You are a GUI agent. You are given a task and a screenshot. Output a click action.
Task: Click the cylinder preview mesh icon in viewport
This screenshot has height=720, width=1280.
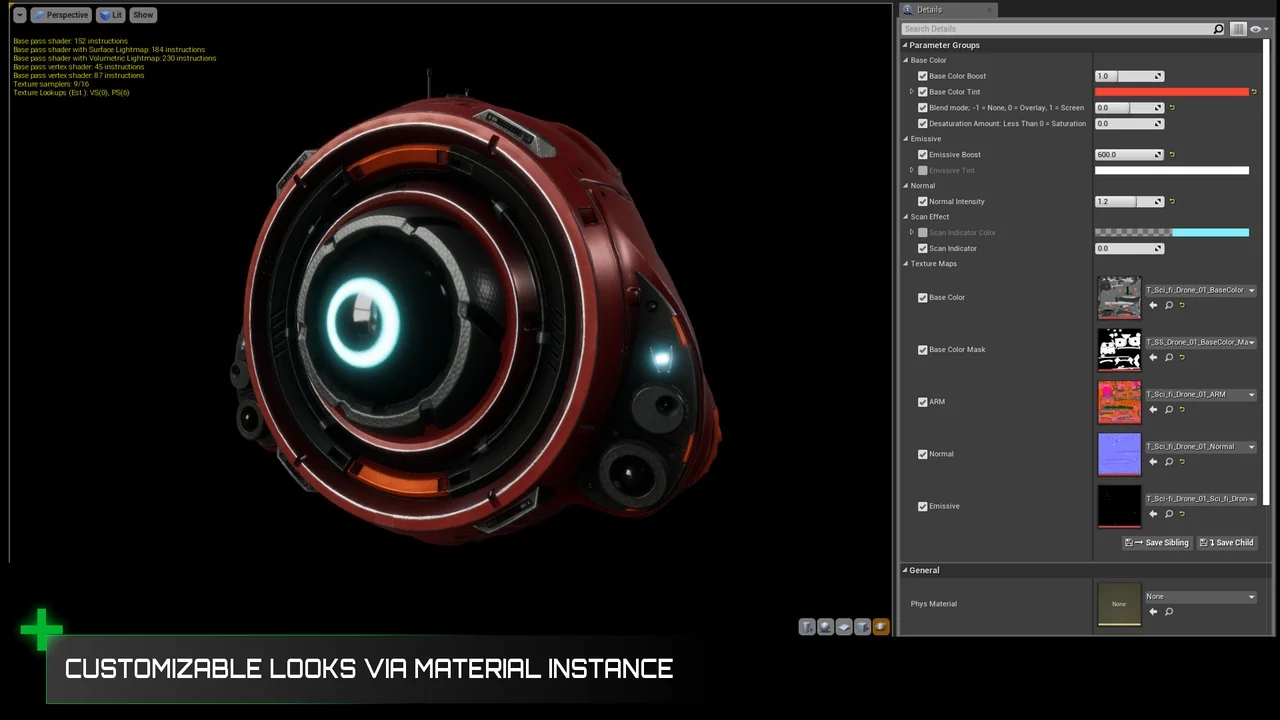pos(807,627)
